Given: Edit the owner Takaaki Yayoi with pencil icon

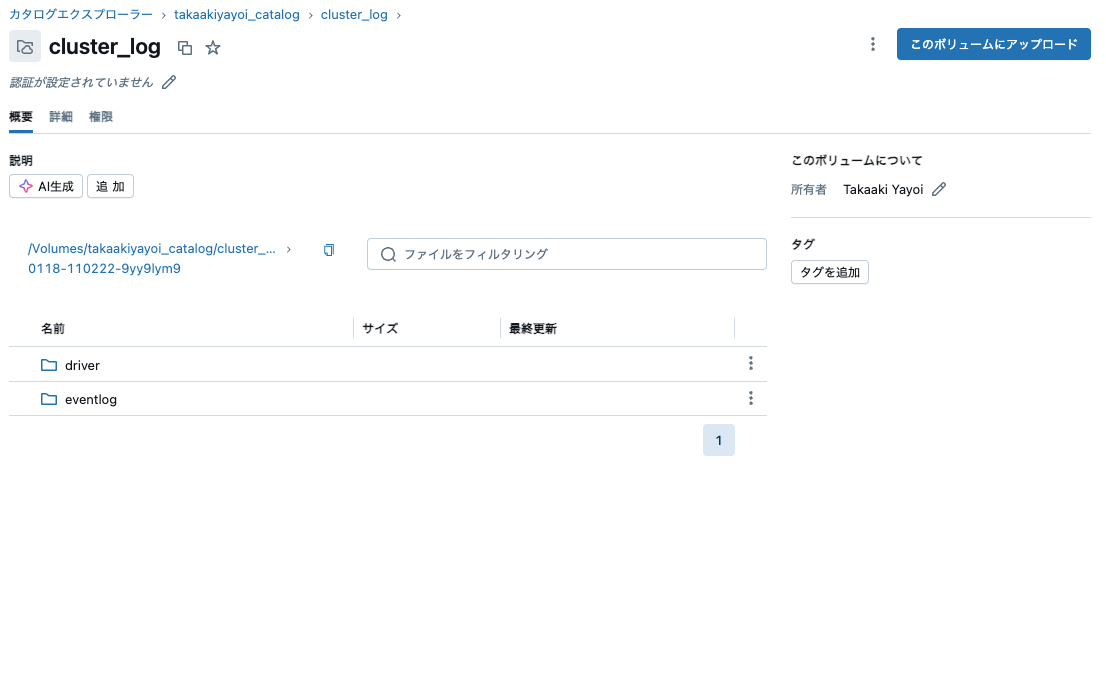Looking at the screenshot, I should 938,189.
